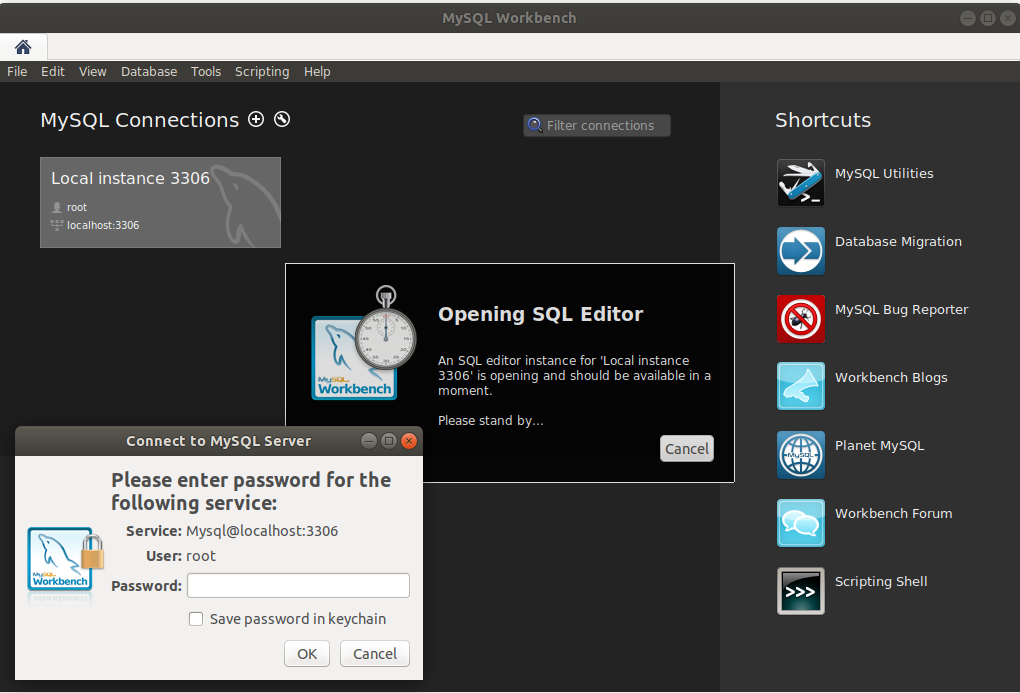Open the Scripting menu

pos(262,72)
